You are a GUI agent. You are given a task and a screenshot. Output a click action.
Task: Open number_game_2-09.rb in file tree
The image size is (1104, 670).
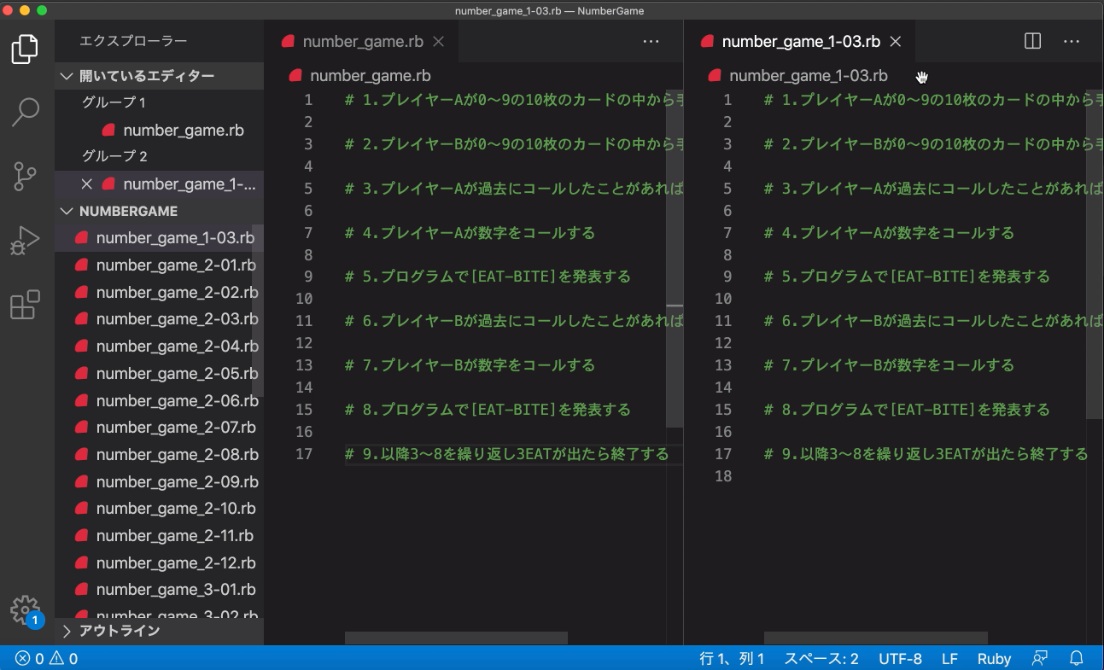(x=159, y=481)
